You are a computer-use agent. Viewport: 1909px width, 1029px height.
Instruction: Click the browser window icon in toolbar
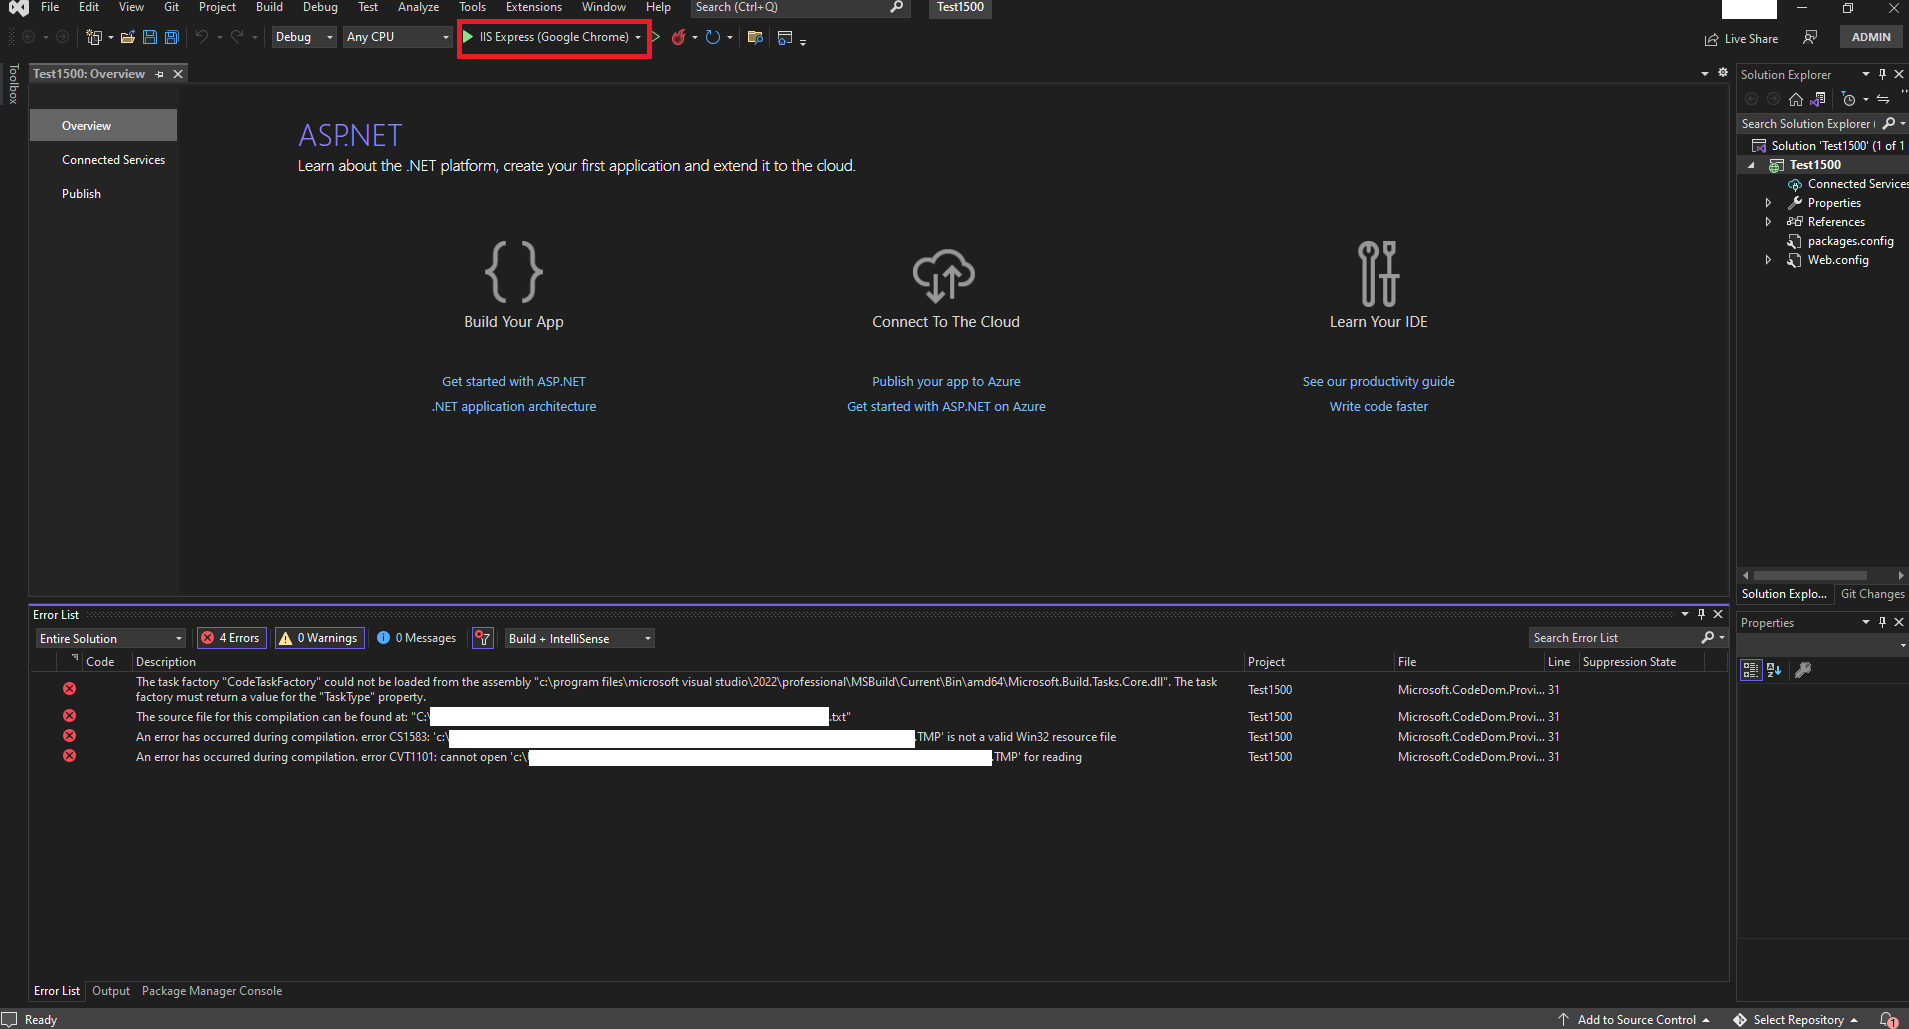785,37
